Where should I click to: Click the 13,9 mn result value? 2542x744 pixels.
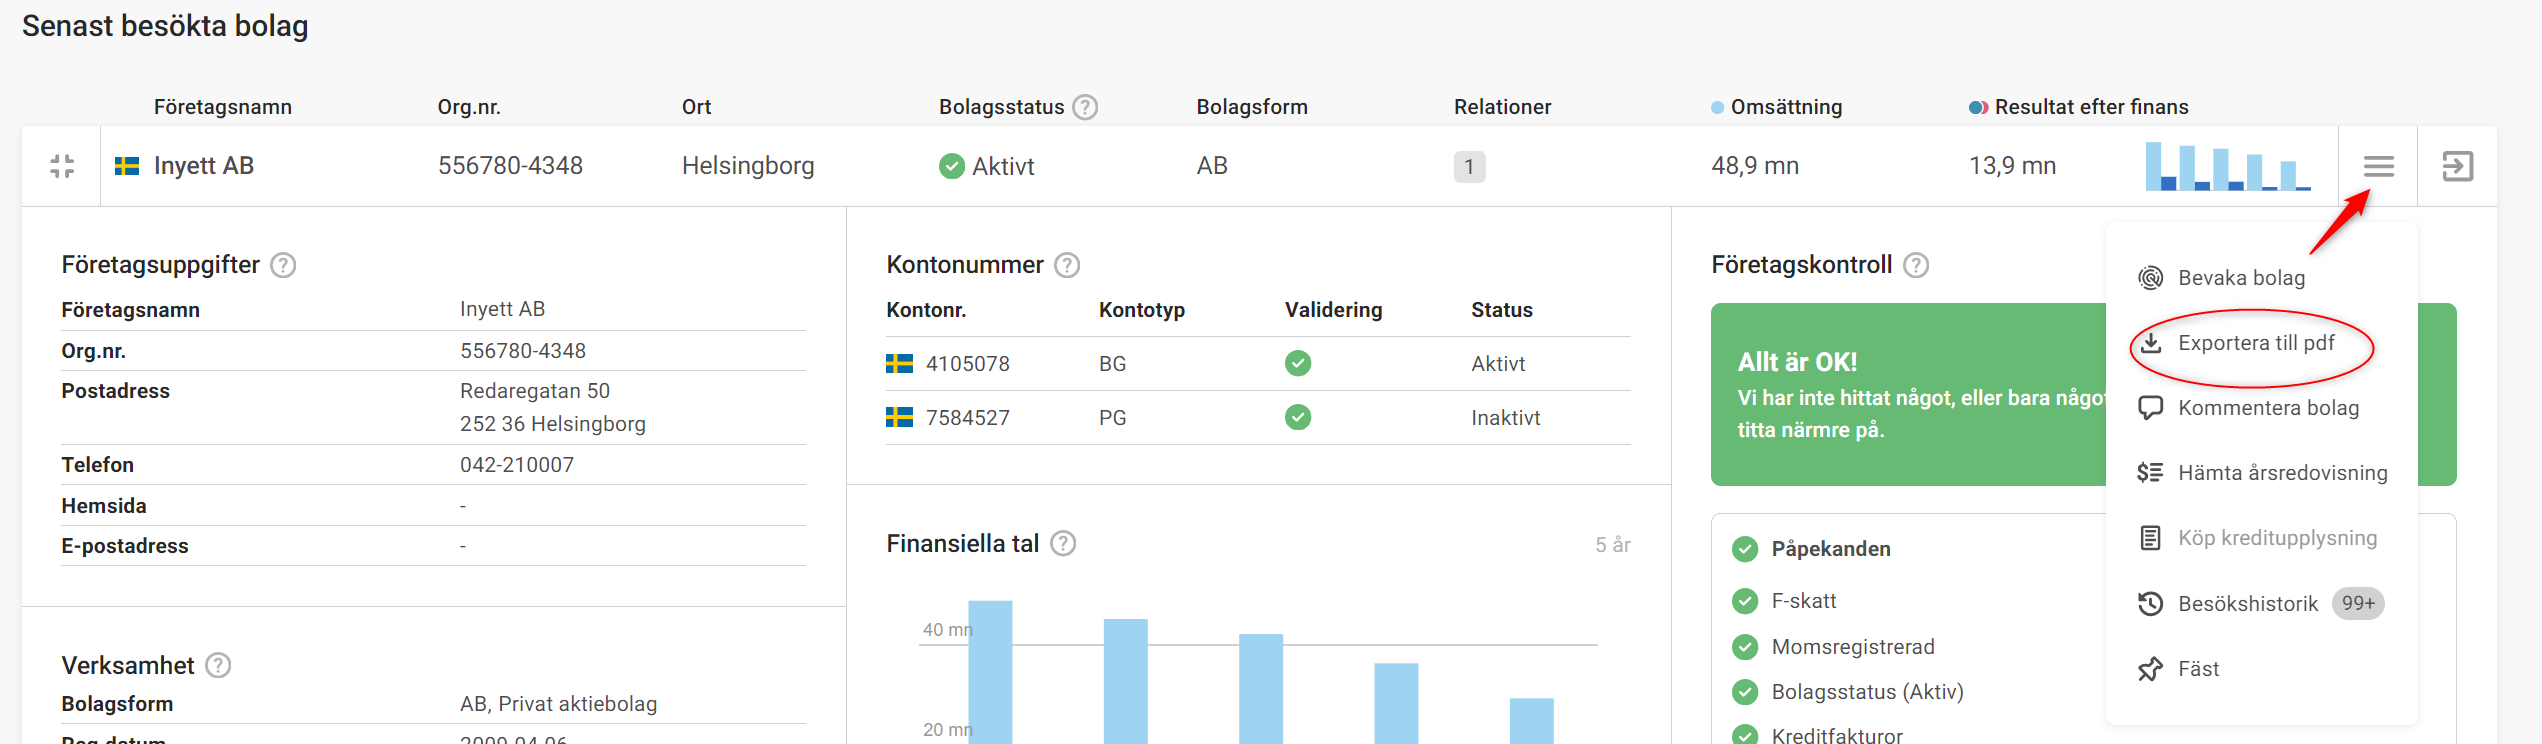2012,166
